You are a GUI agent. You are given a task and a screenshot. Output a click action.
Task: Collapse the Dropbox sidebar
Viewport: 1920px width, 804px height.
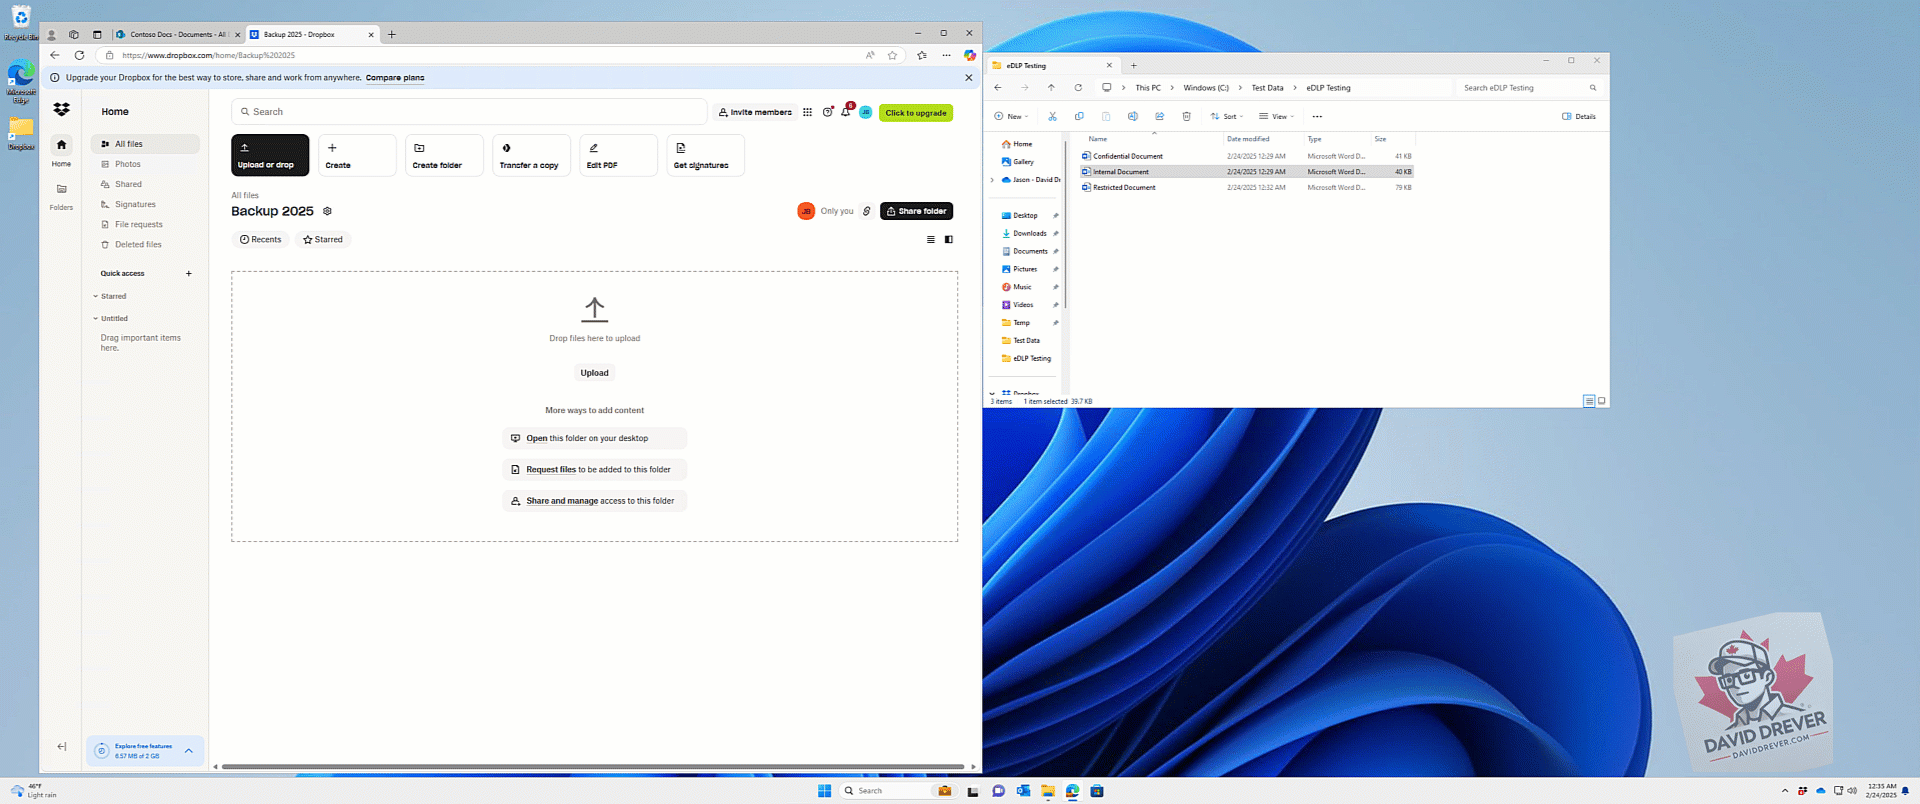(x=62, y=746)
